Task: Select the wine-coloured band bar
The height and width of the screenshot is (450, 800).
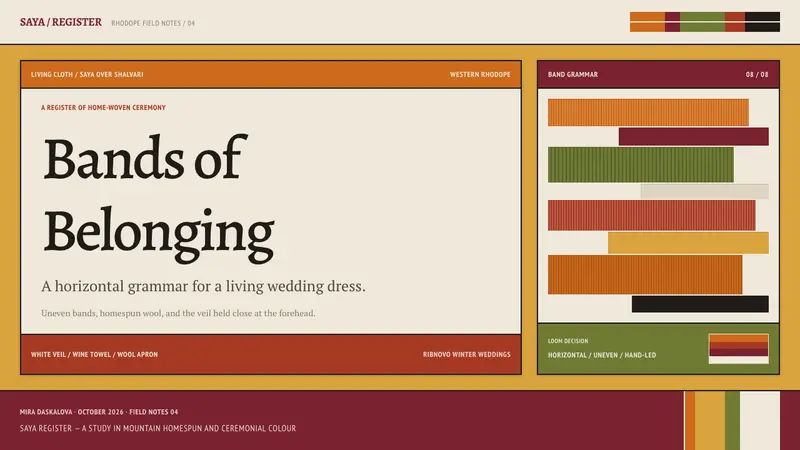Action: tap(693, 137)
